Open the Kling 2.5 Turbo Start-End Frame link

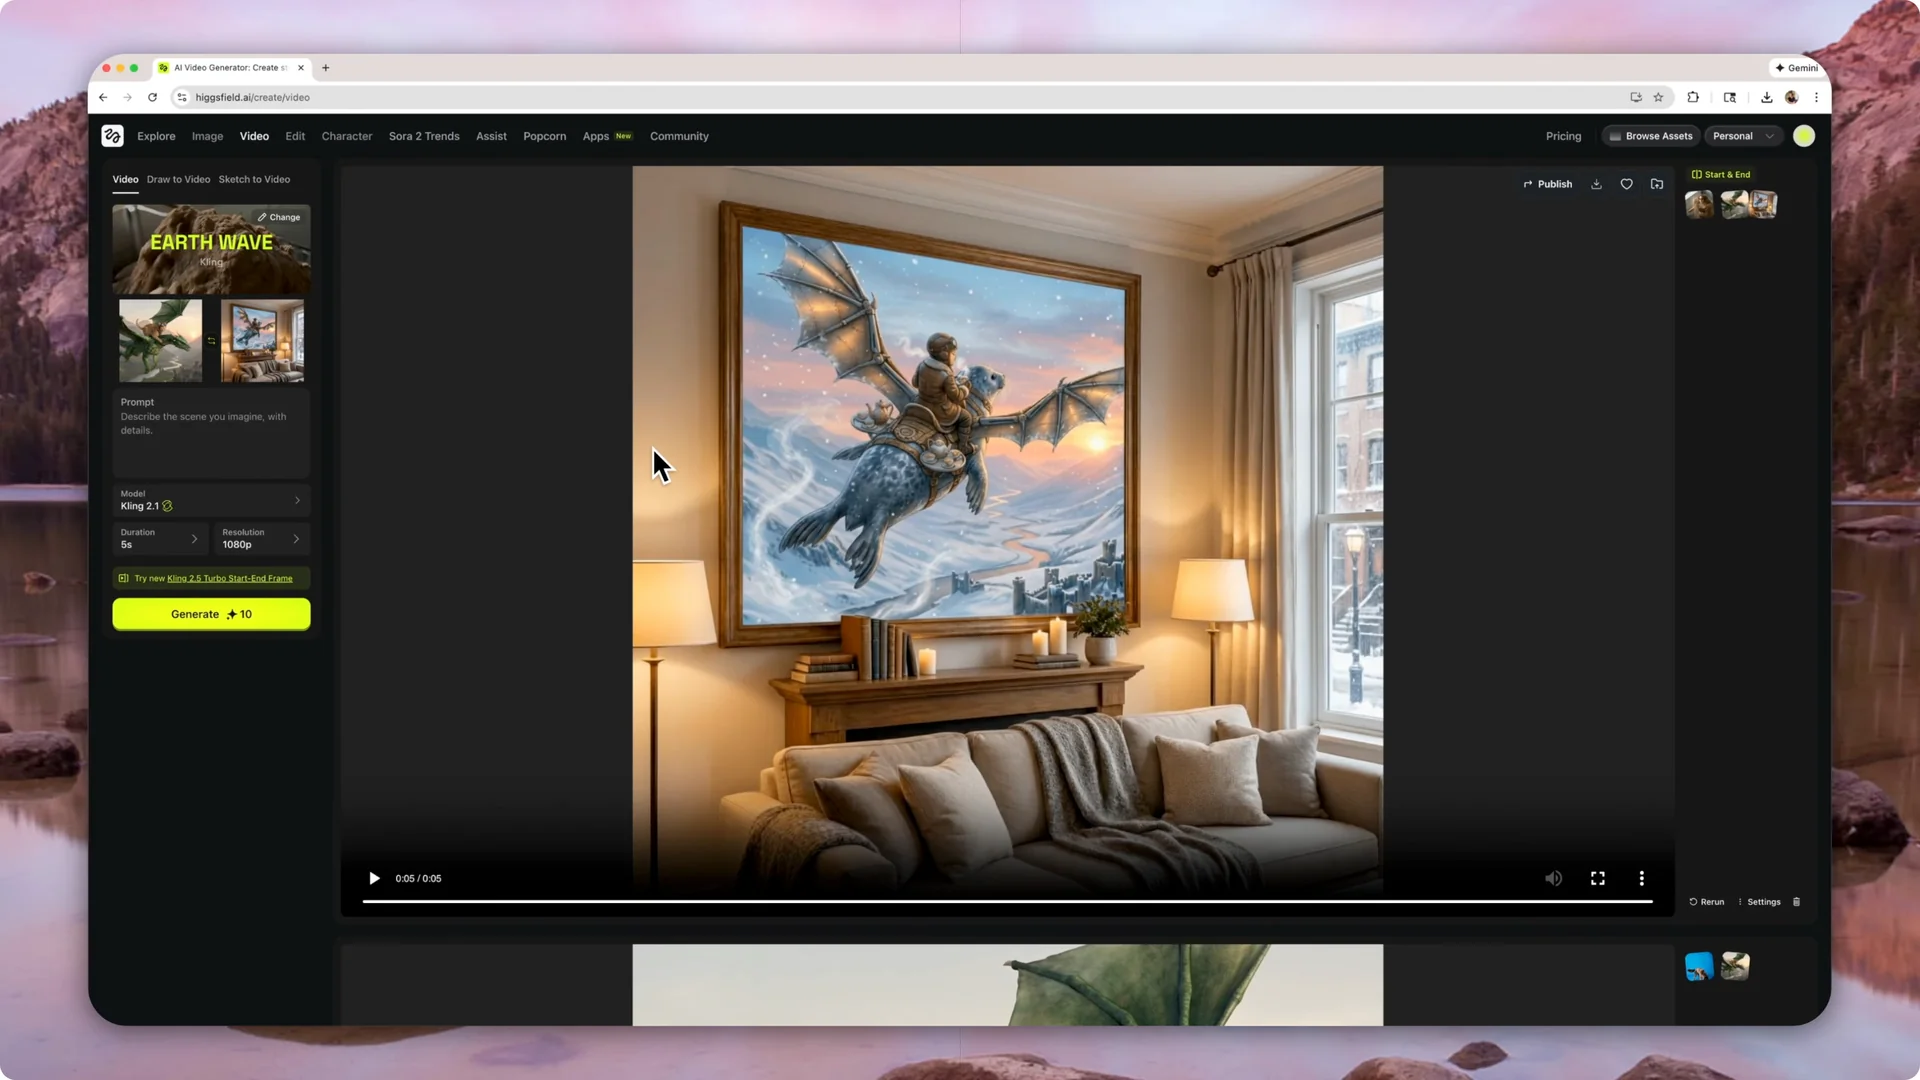point(228,578)
